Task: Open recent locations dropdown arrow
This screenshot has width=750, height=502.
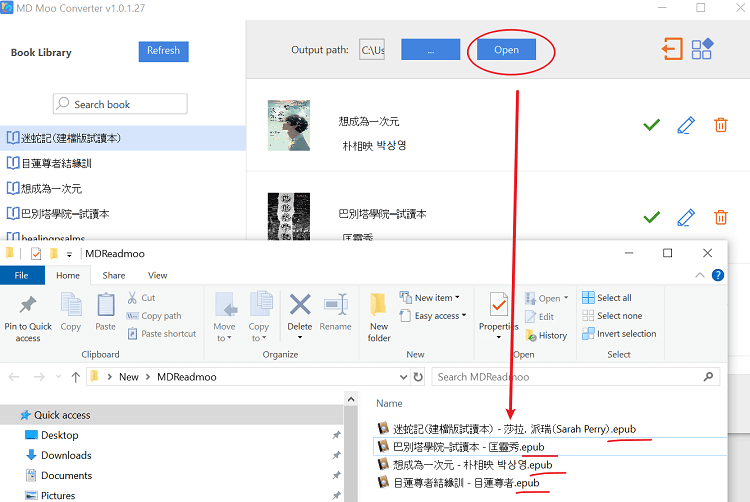Action: tap(58, 377)
